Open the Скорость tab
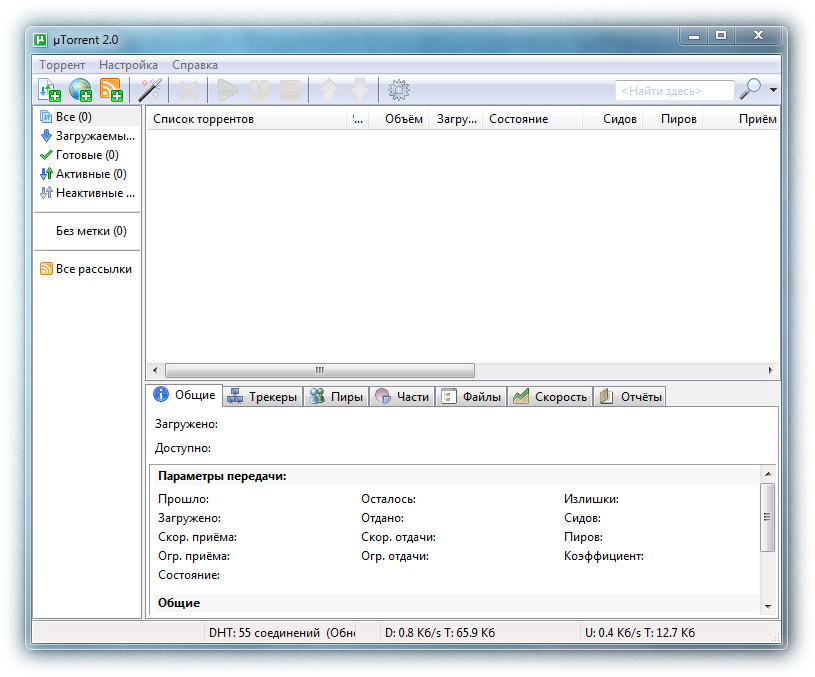 pyautogui.click(x=550, y=397)
